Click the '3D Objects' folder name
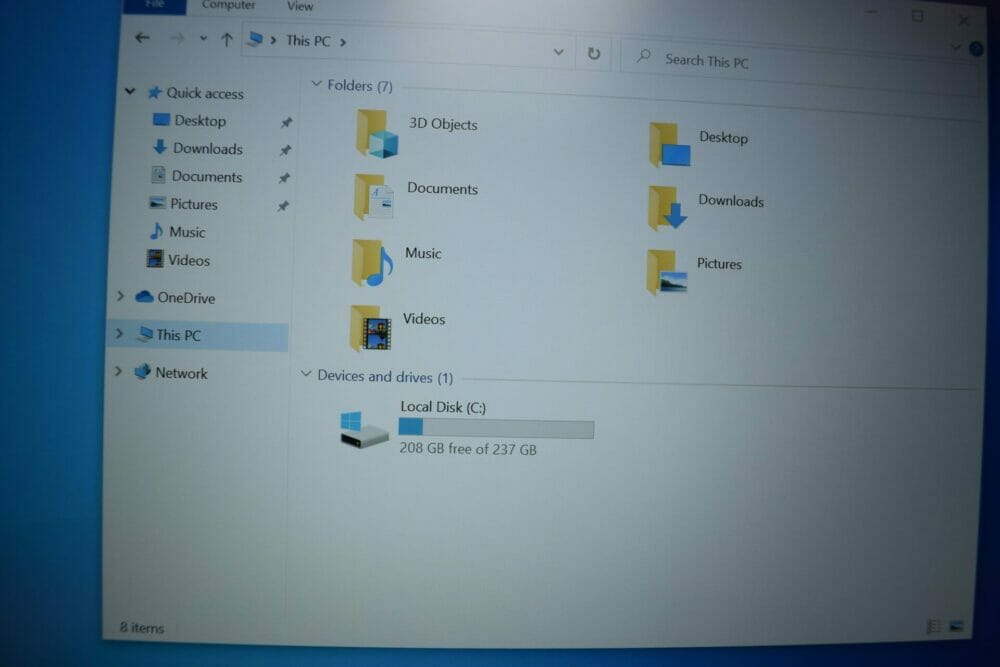1000x667 pixels. click(443, 124)
